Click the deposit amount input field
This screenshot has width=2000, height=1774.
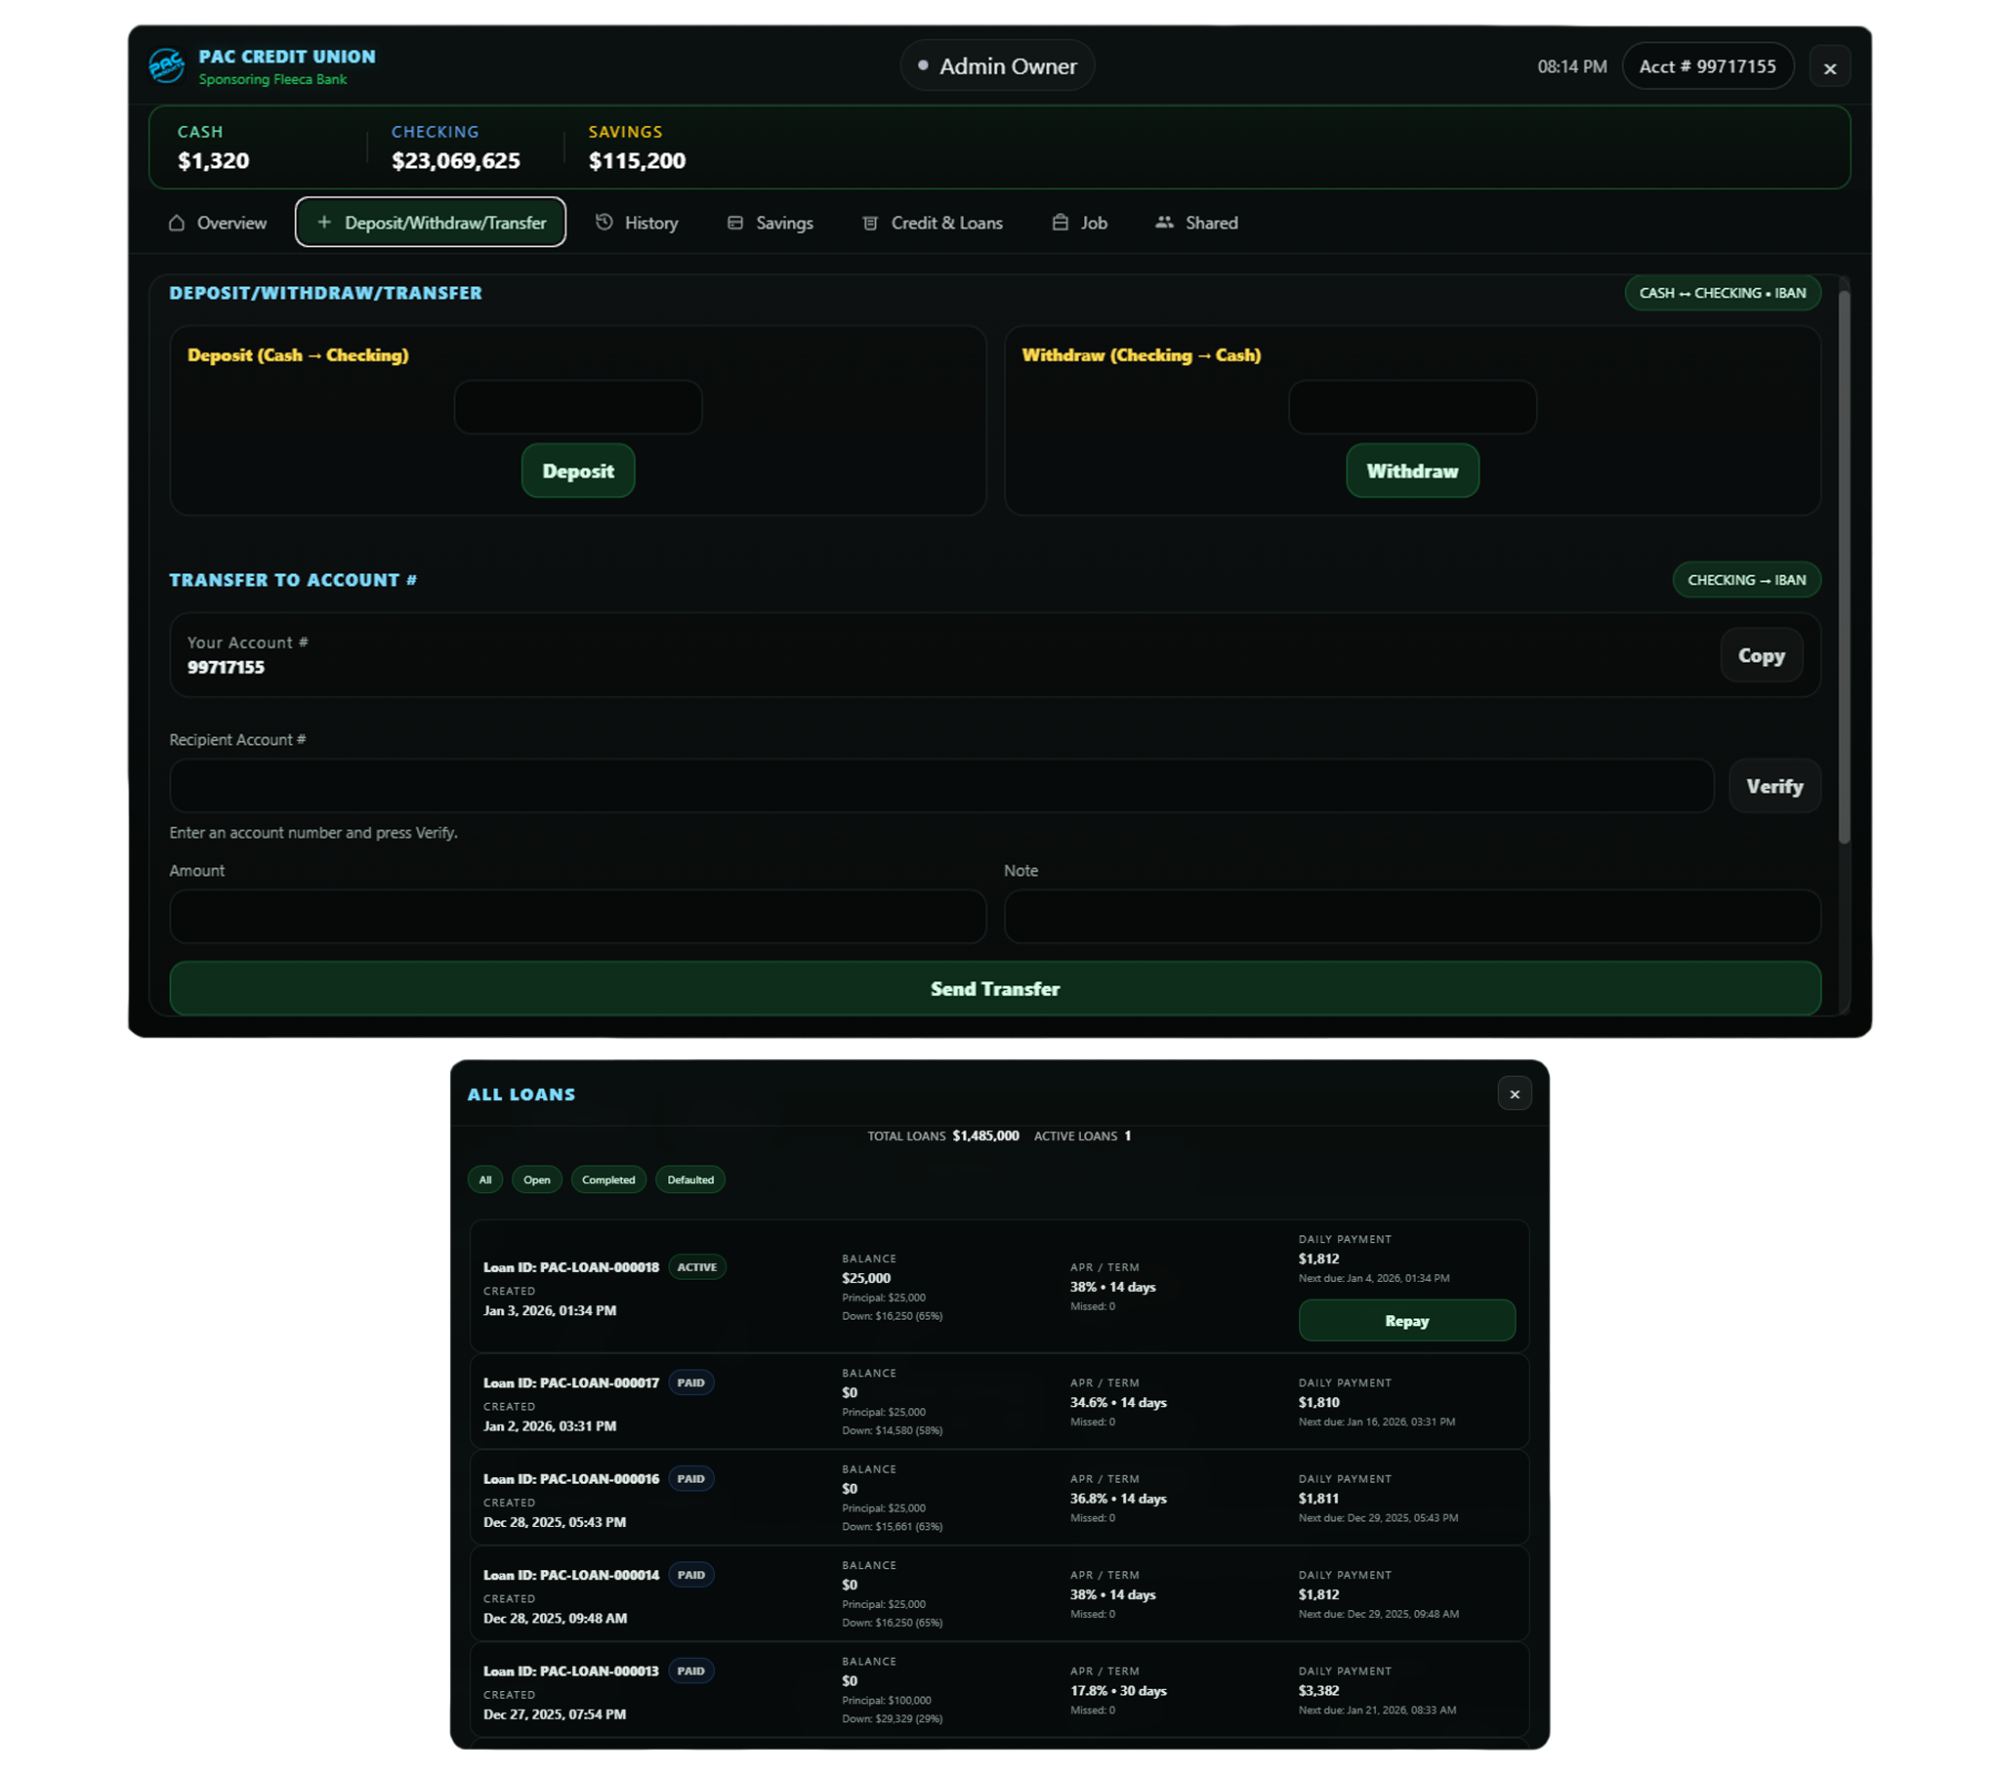[578, 407]
